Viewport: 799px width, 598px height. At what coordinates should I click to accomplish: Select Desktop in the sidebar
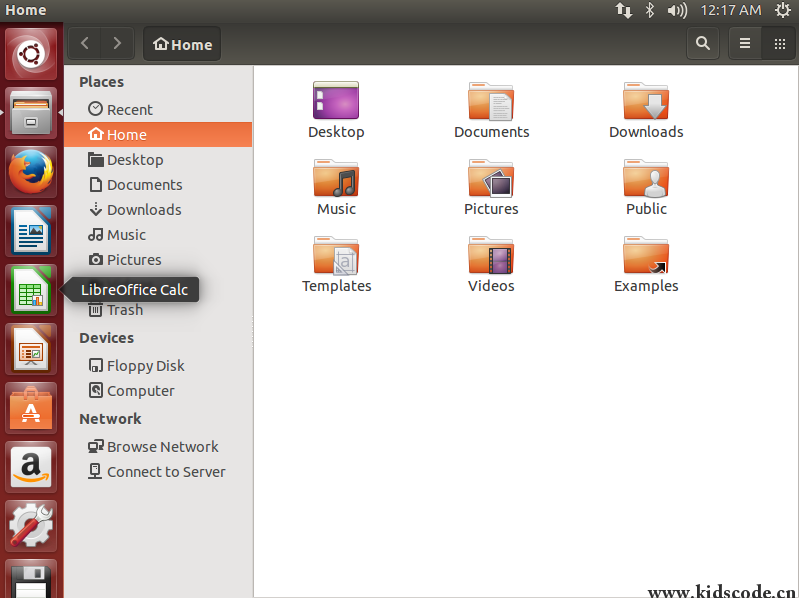158,159
